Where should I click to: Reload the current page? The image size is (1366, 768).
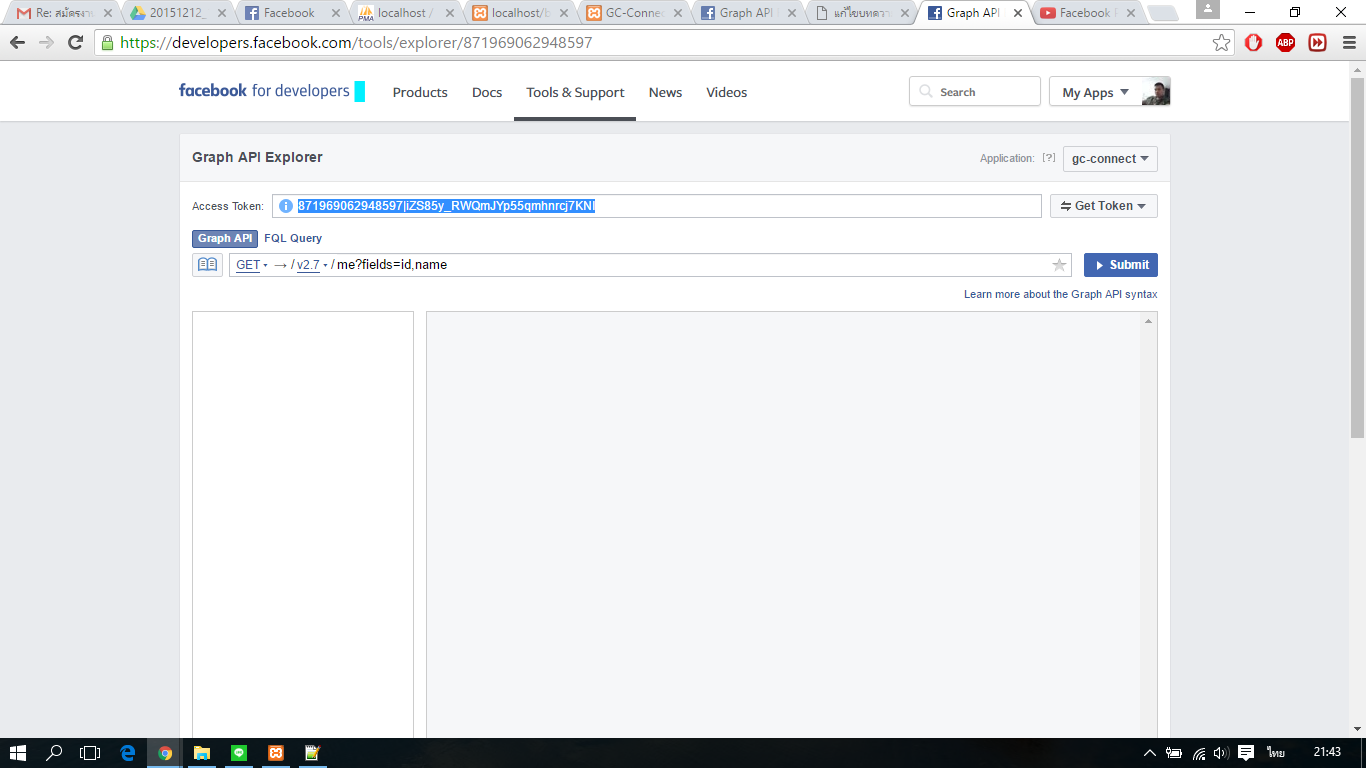pos(75,43)
